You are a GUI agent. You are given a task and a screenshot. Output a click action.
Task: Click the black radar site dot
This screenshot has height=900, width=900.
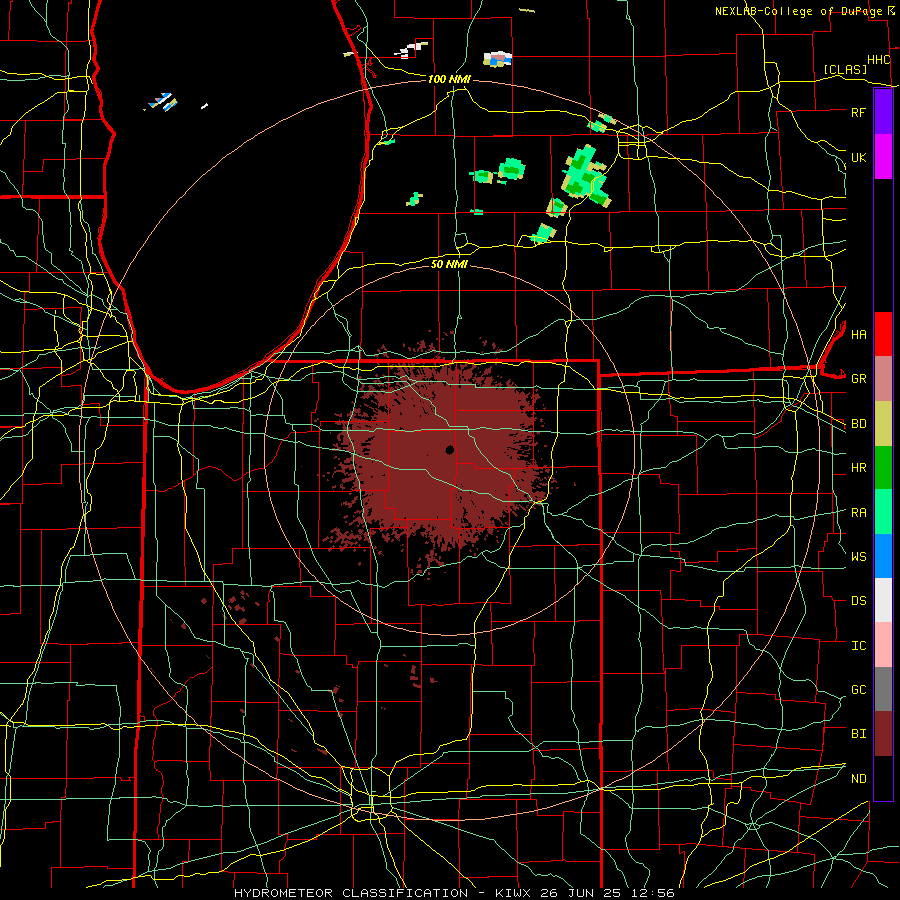click(x=449, y=450)
